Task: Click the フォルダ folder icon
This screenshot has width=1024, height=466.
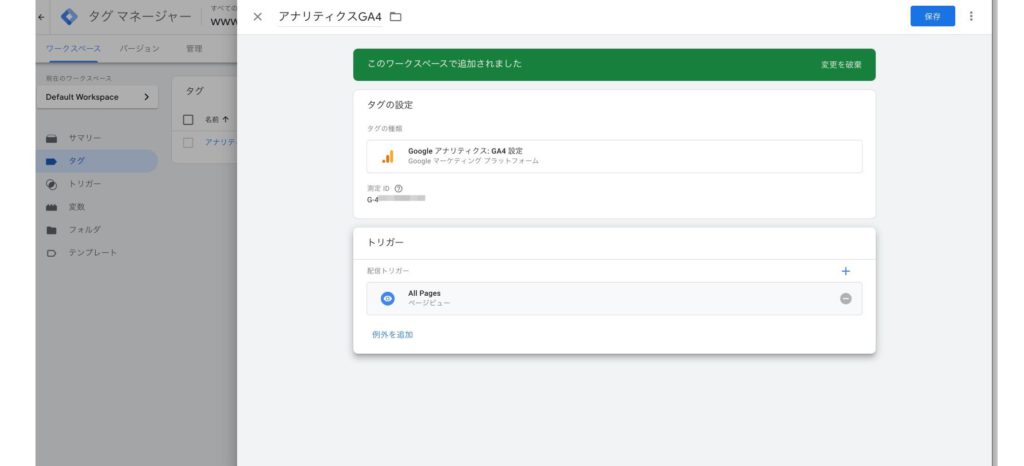Action: click(x=52, y=230)
